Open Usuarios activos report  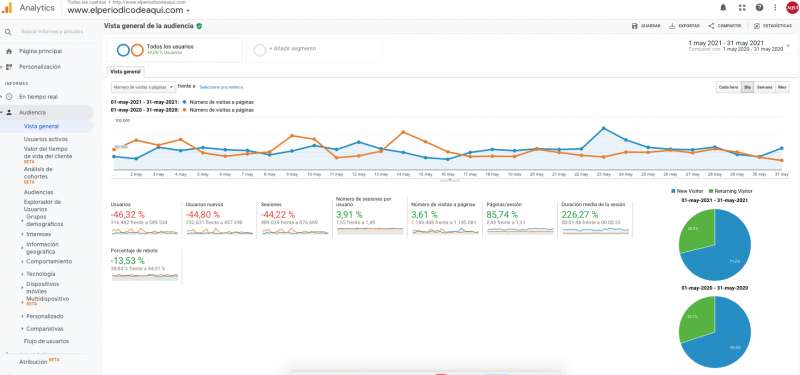point(46,139)
